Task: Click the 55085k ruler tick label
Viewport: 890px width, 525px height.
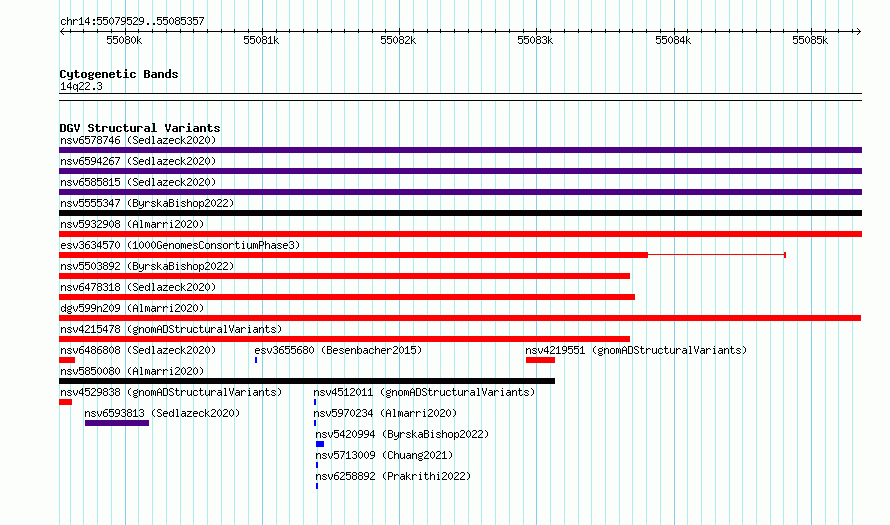Action: [810, 40]
